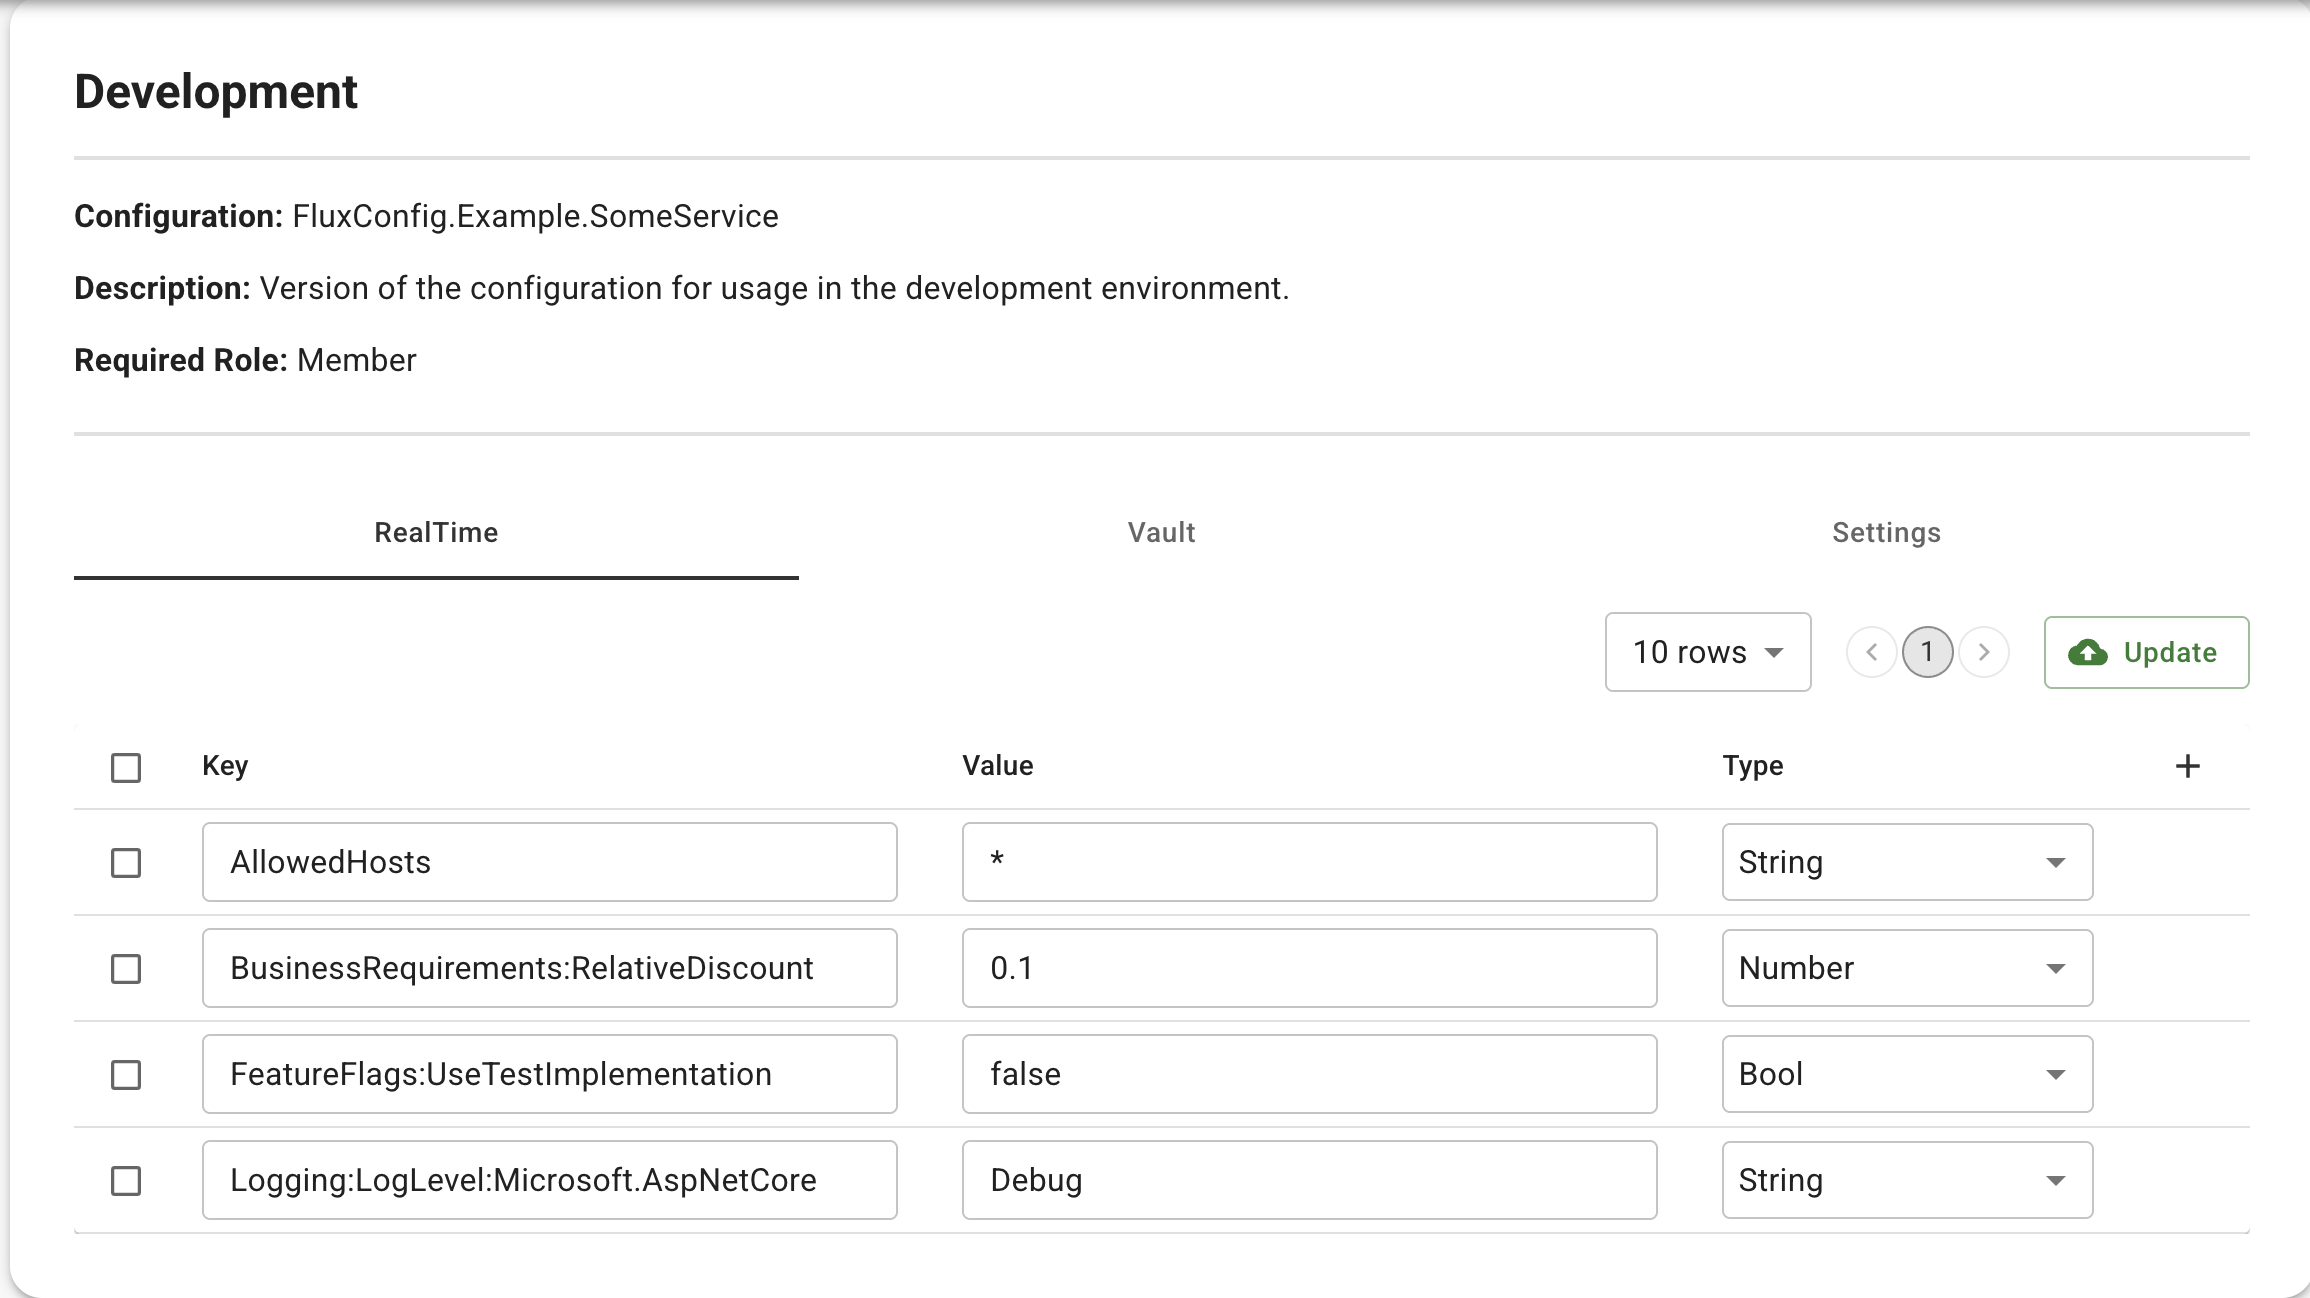This screenshot has width=2310, height=1298.
Task: Click the Update button
Action: [2146, 653]
